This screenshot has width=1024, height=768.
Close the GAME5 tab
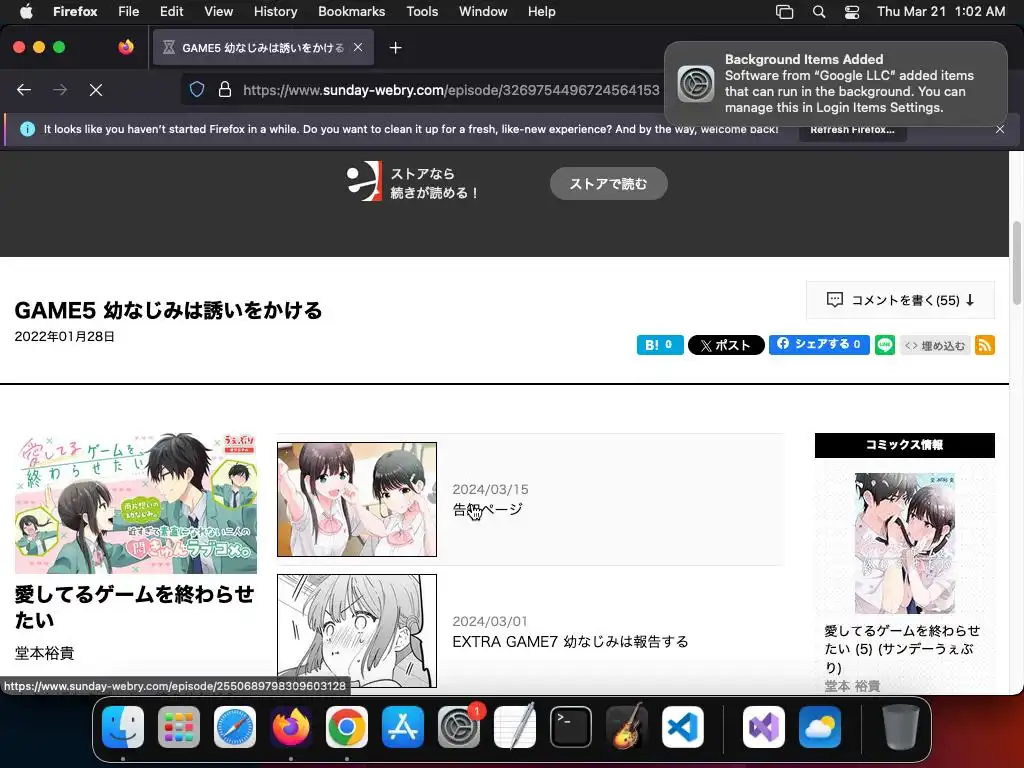click(x=358, y=47)
